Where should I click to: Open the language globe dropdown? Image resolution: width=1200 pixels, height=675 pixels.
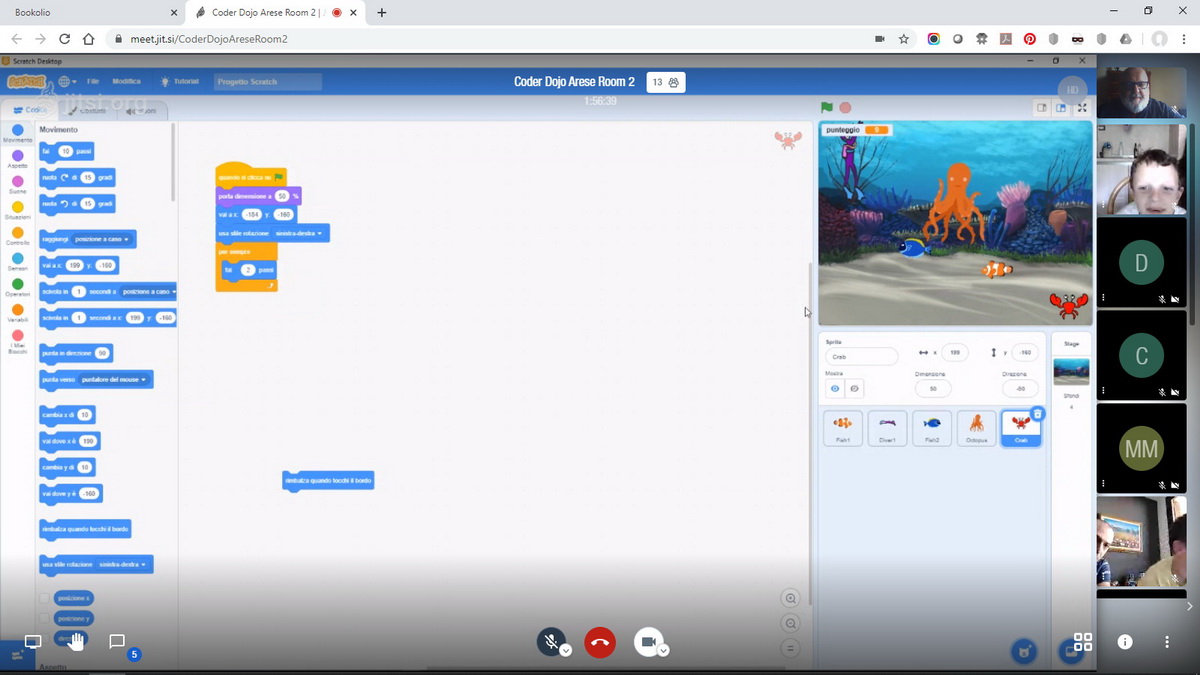coord(67,81)
